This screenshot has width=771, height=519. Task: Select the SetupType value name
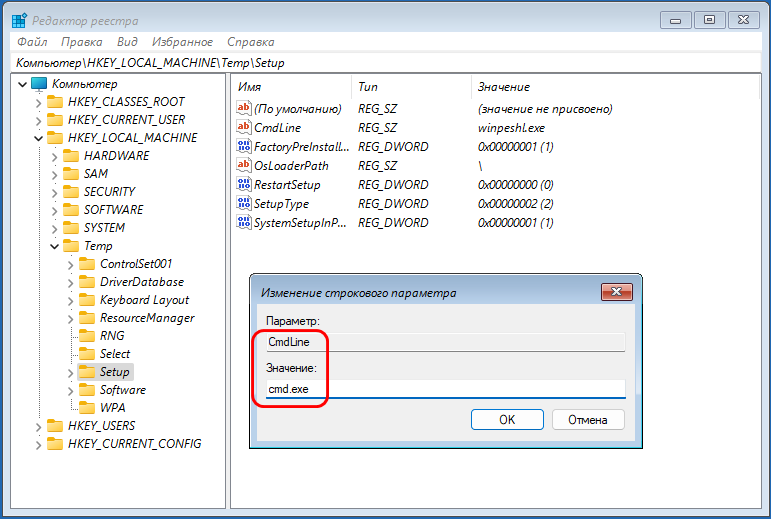pyautogui.click(x=281, y=204)
